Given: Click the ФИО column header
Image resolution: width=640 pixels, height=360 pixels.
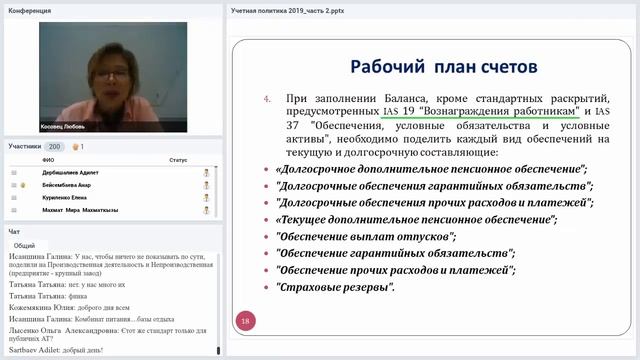Looking at the screenshot, I should [48, 160].
